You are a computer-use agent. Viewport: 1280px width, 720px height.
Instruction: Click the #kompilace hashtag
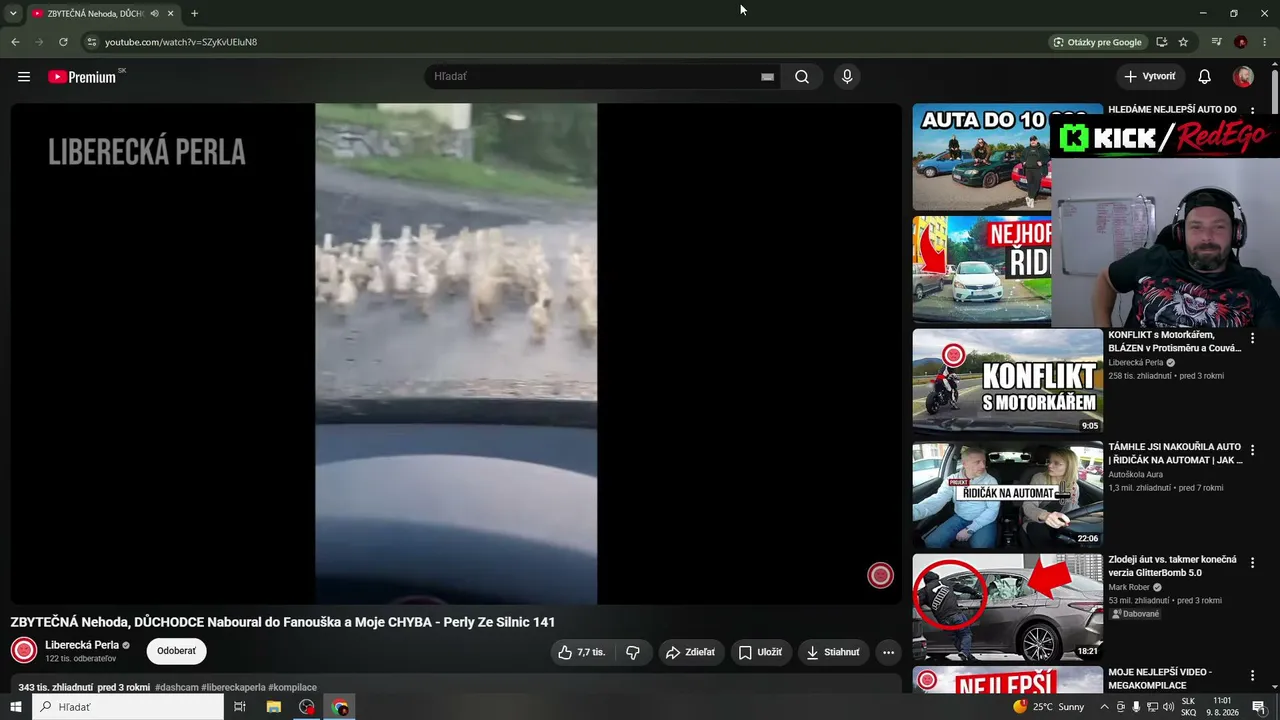click(292, 688)
